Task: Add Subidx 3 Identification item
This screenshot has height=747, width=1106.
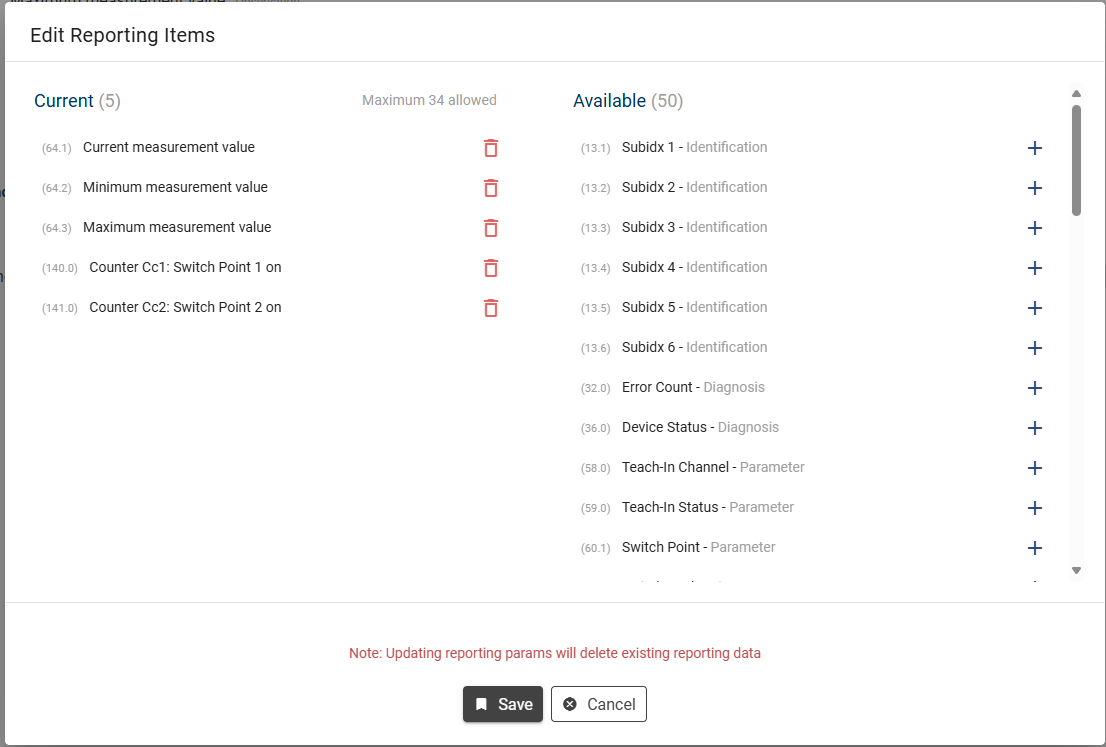Action: 1035,228
